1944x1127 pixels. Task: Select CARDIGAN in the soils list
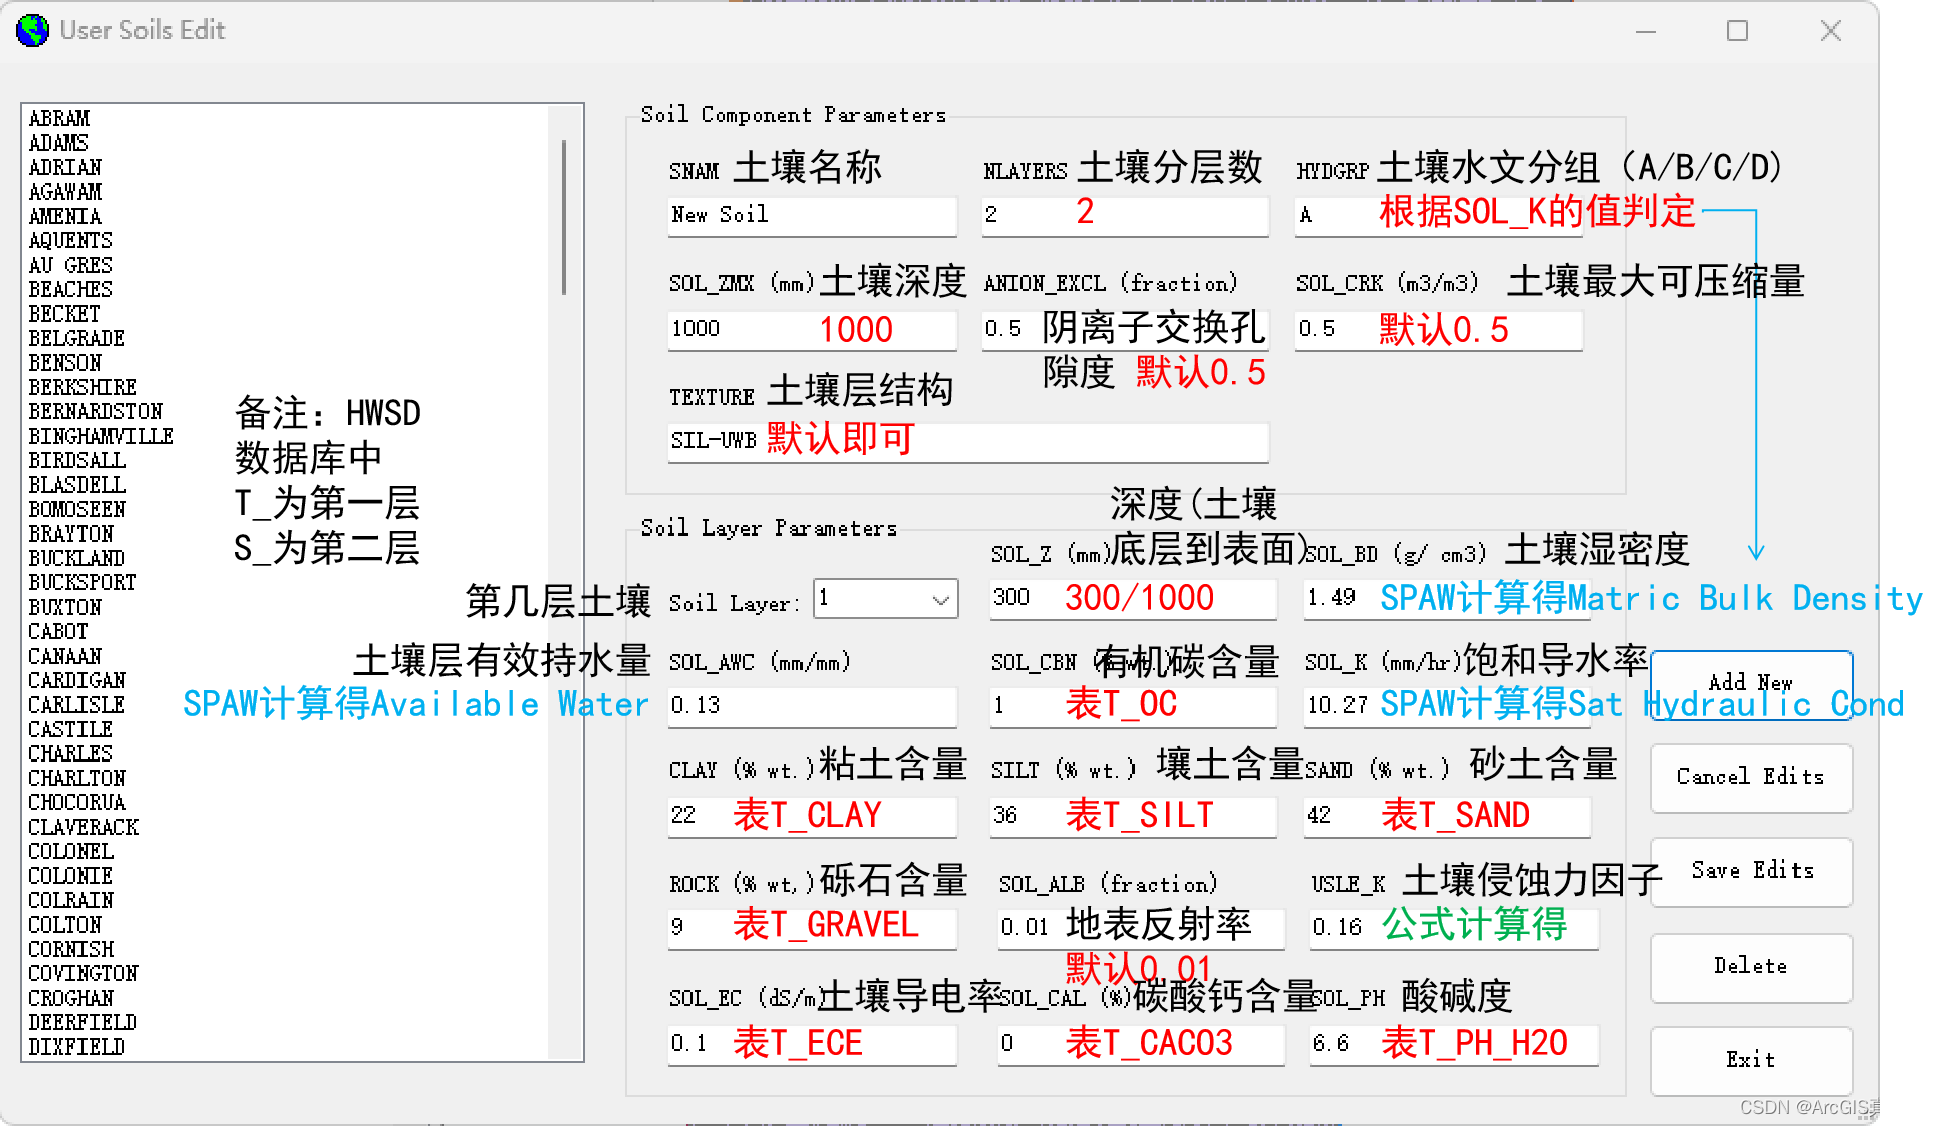[77, 681]
